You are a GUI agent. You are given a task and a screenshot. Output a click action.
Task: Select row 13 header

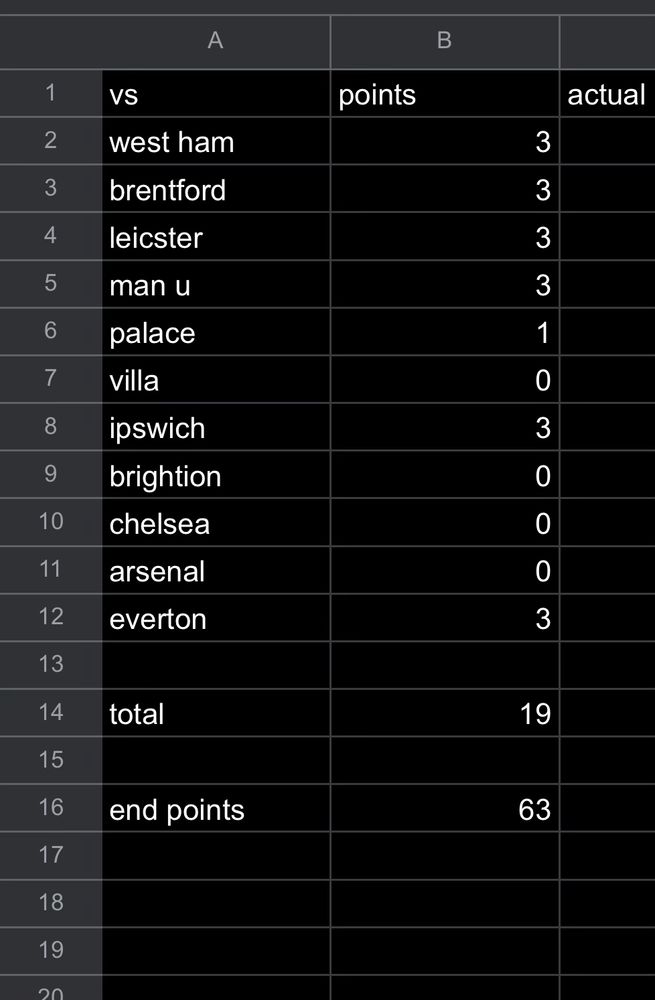(51, 664)
